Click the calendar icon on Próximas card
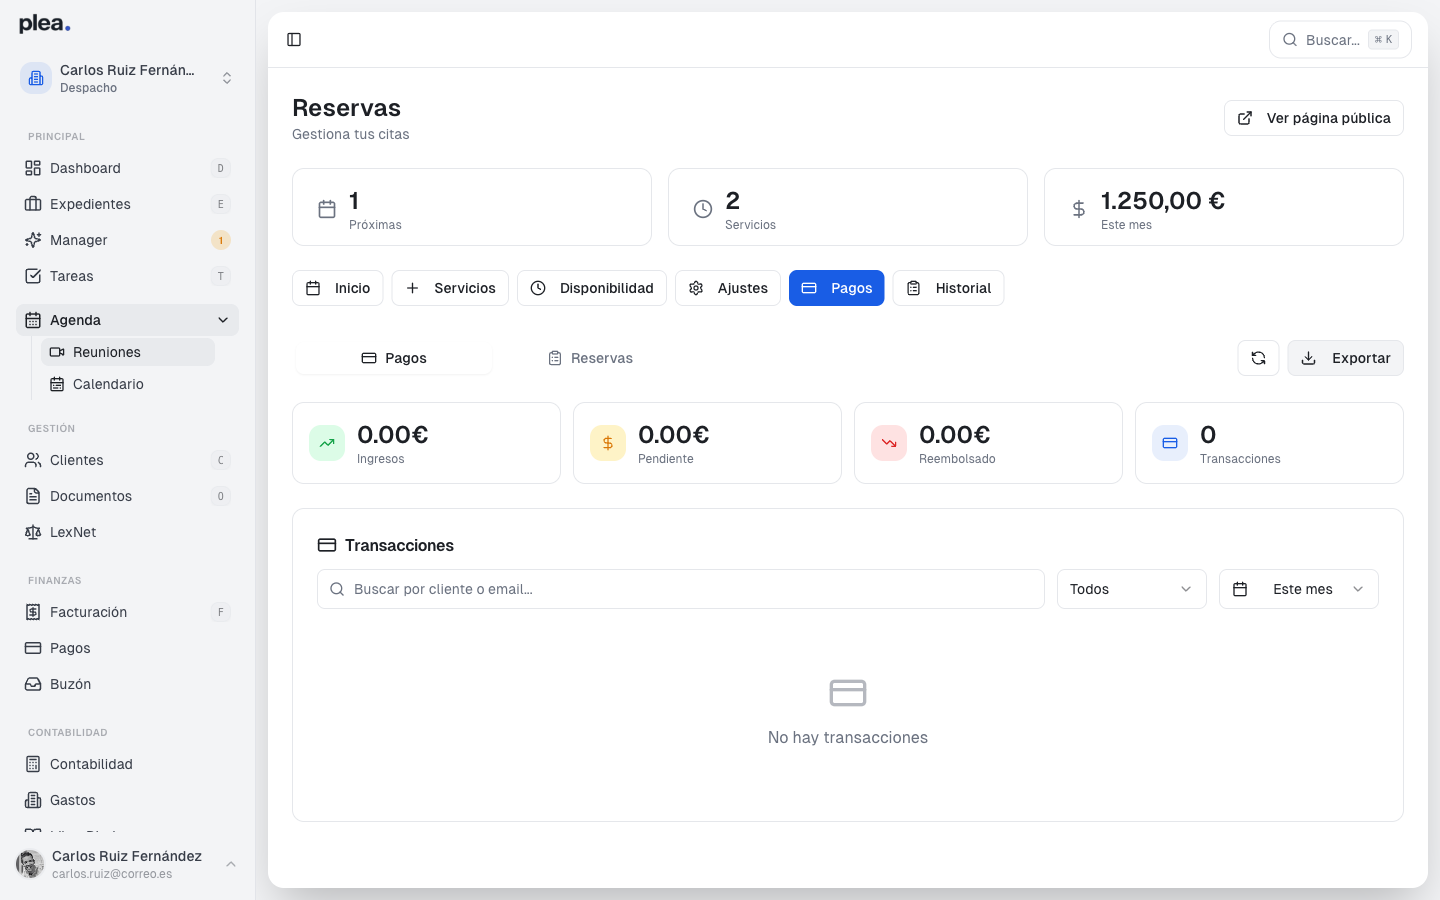This screenshot has width=1440, height=900. point(327,209)
